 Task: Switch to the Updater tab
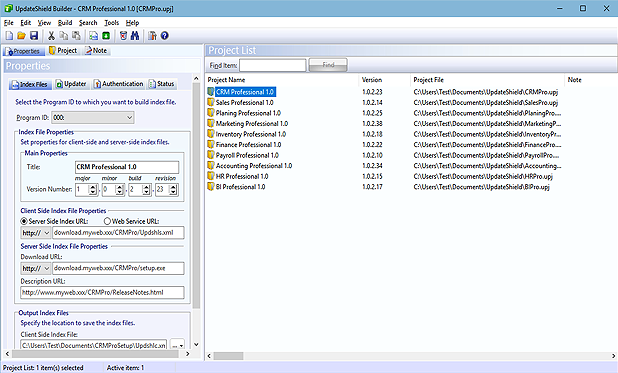(x=71, y=84)
